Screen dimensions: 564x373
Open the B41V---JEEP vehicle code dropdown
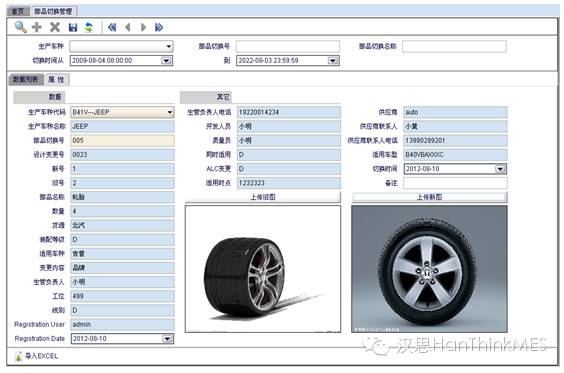pyautogui.click(x=170, y=112)
